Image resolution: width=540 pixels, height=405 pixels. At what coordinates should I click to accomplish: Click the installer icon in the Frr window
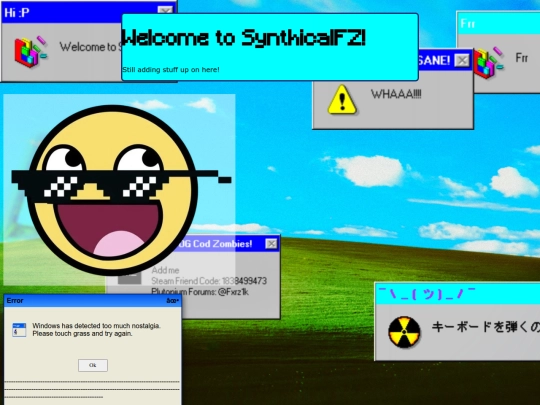[x=488, y=63]
